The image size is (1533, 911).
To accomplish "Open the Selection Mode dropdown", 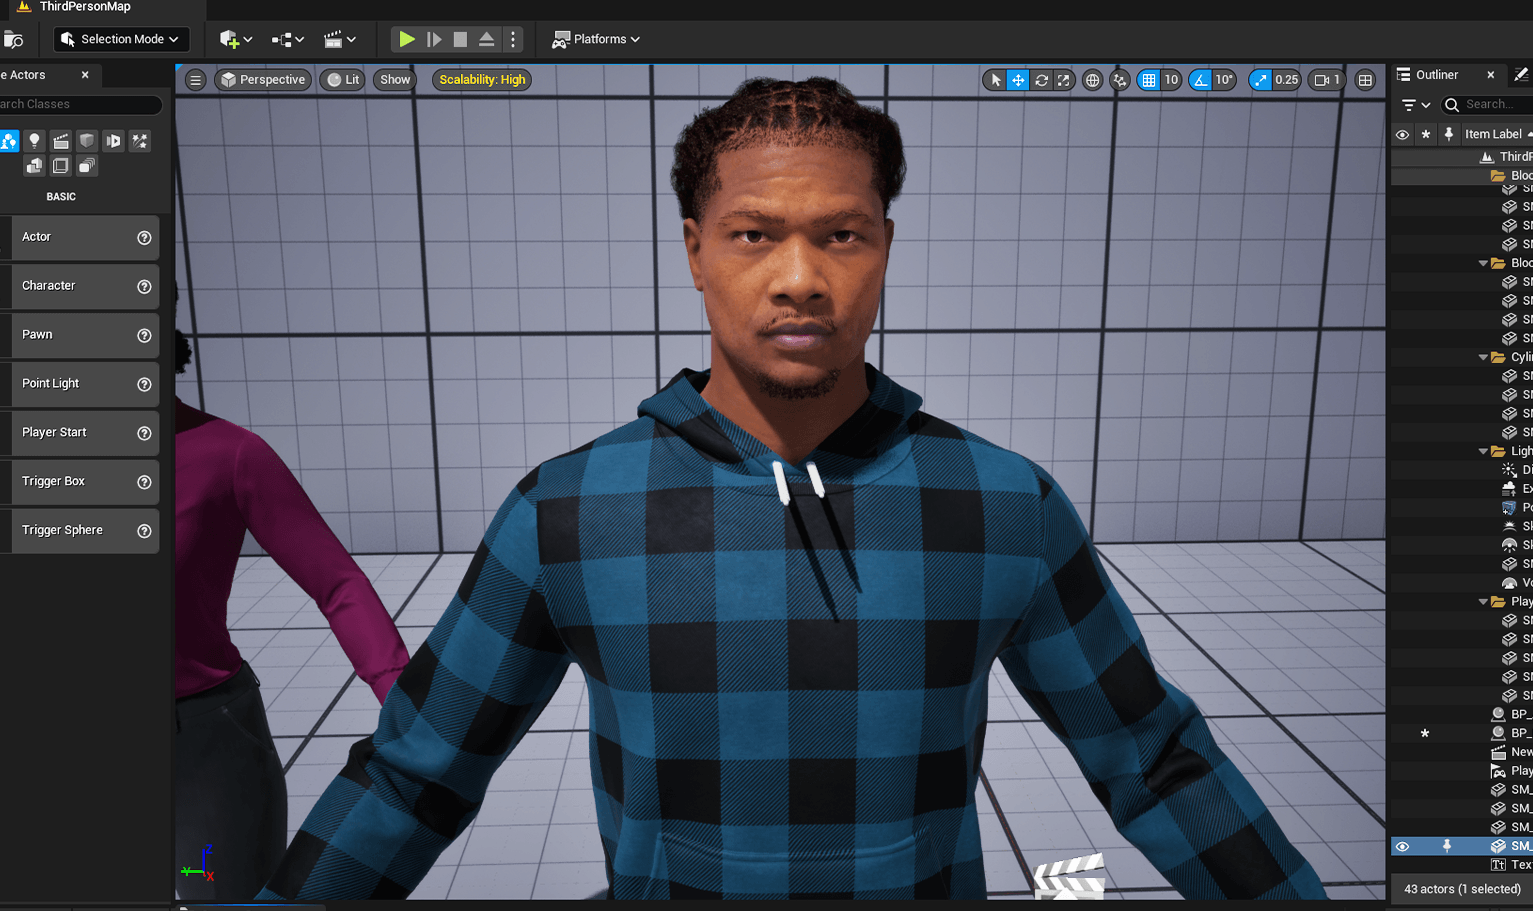I will click(x=120, y=39).
